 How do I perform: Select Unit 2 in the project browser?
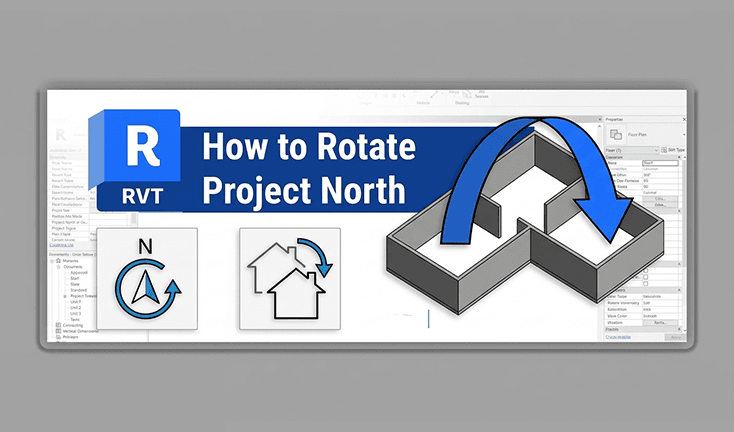pos(75,308)
